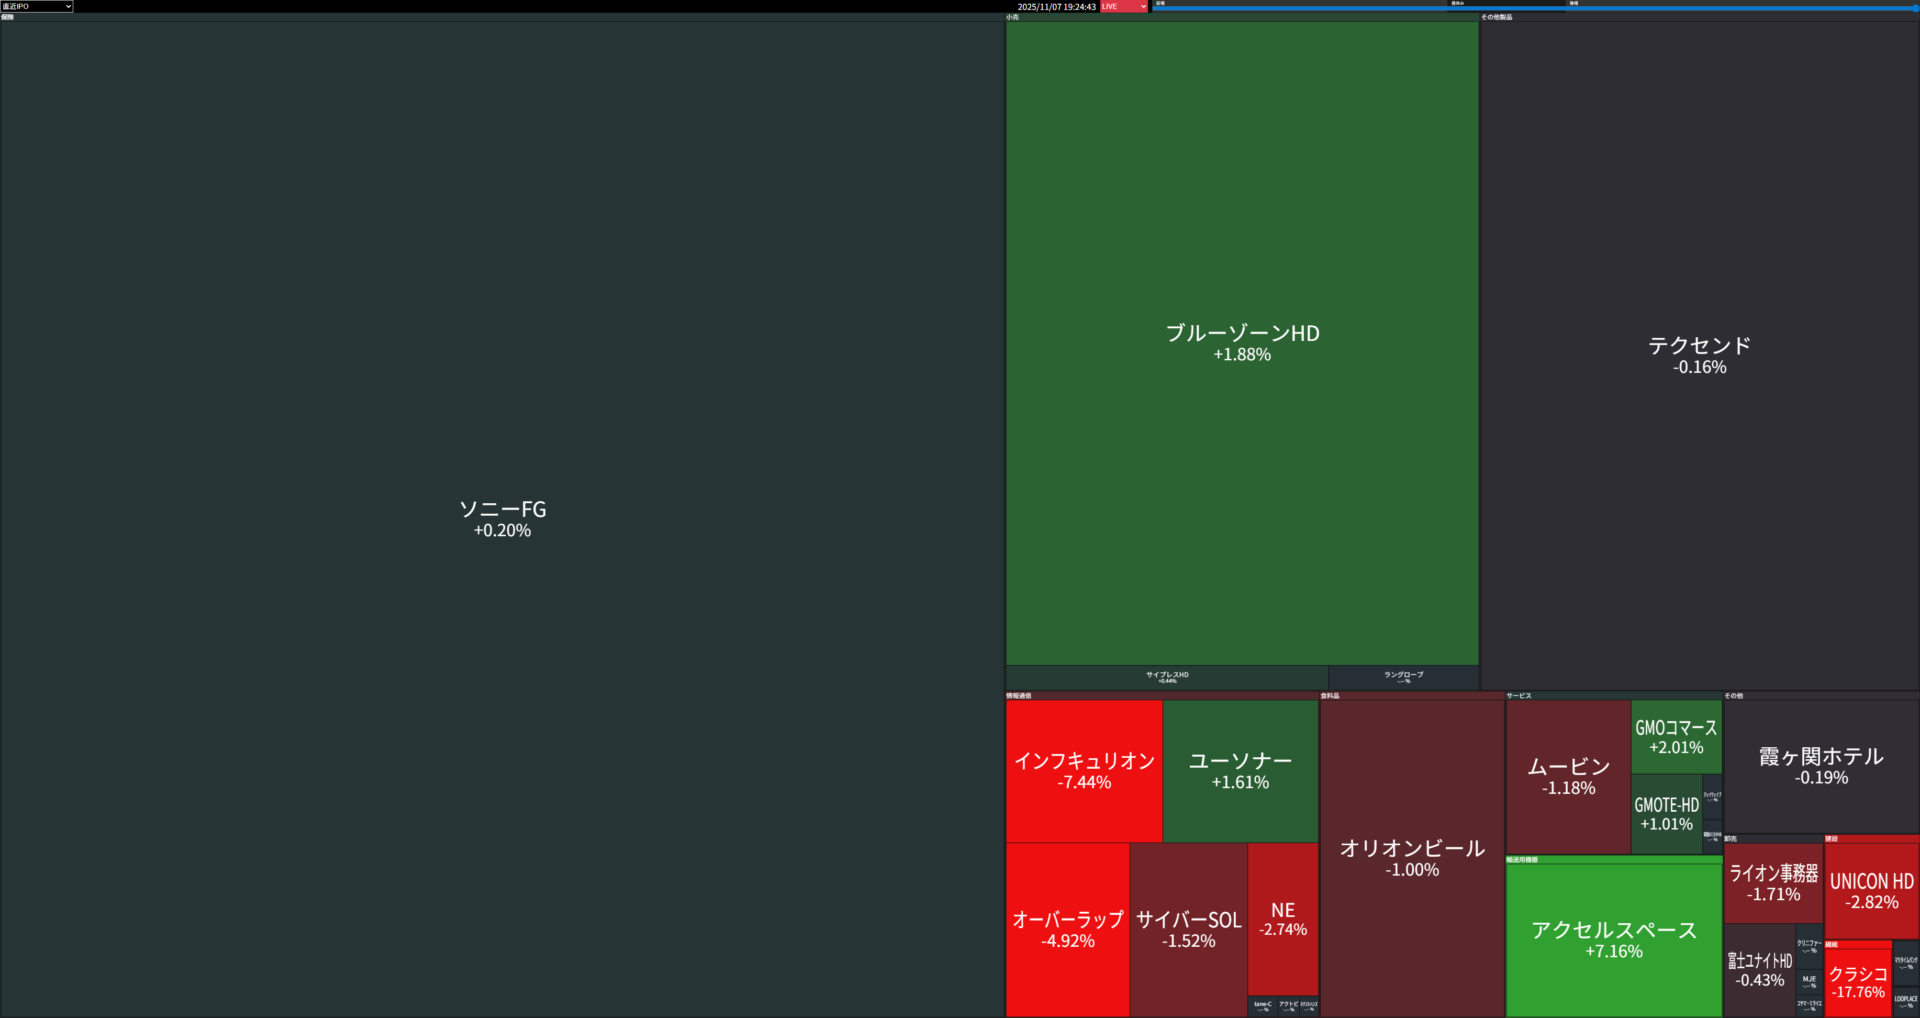Viewport: 1920px width, 1018px height.
Task: Open the アクセルスペース green tile
Action: [1614, 939]
